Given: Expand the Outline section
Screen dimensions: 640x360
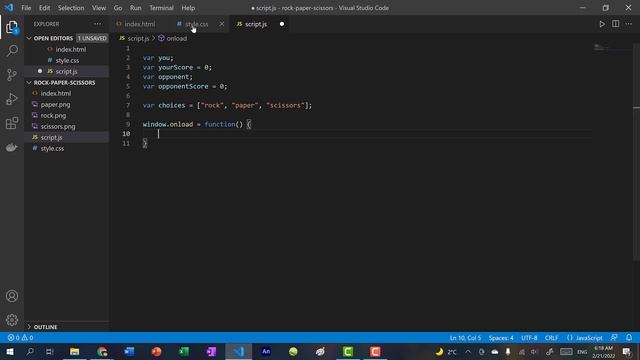Looking at the screenshot, I should point(46,327).
